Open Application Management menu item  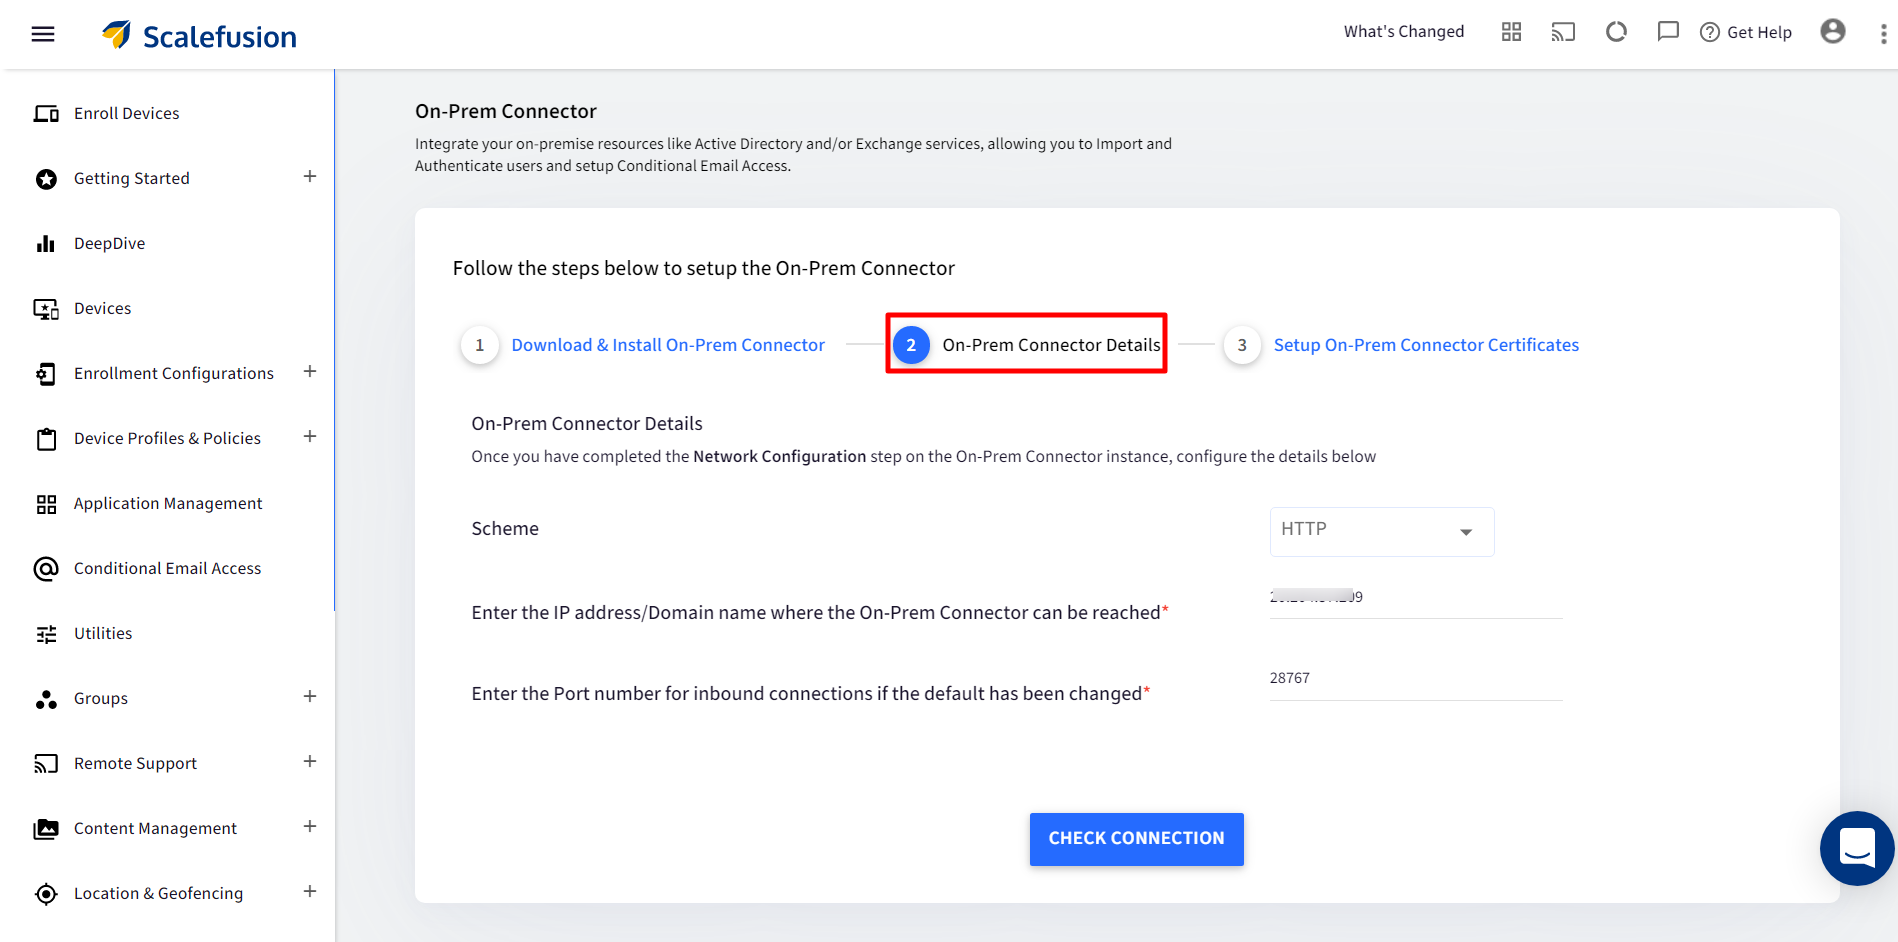(x=167, y=503)
